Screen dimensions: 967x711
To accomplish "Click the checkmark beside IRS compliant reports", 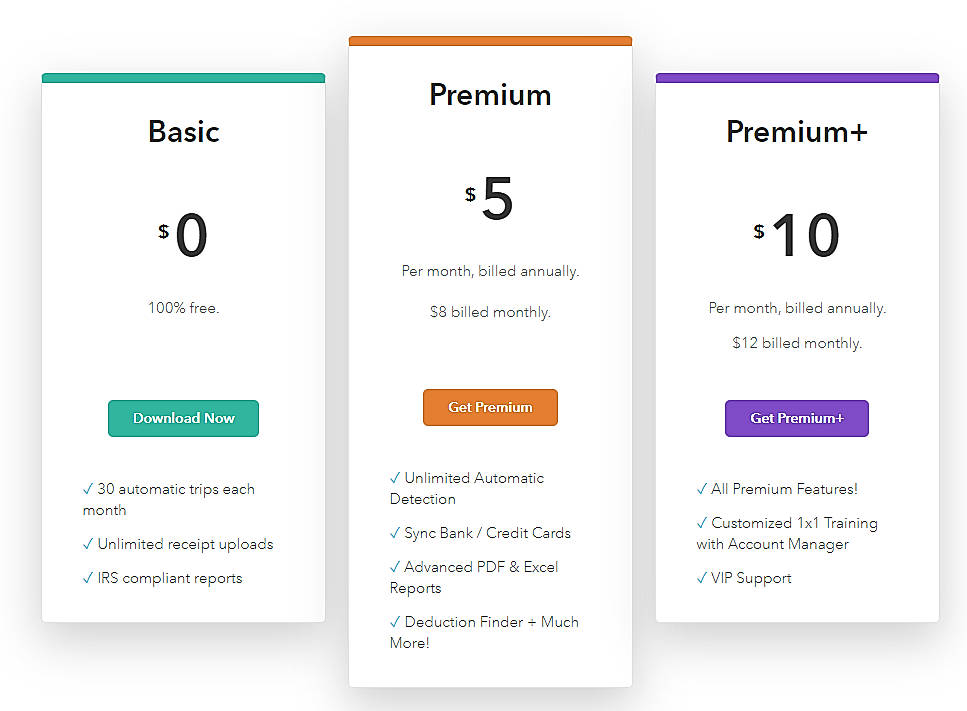I will pyautogui.click(x=88, y=578).
